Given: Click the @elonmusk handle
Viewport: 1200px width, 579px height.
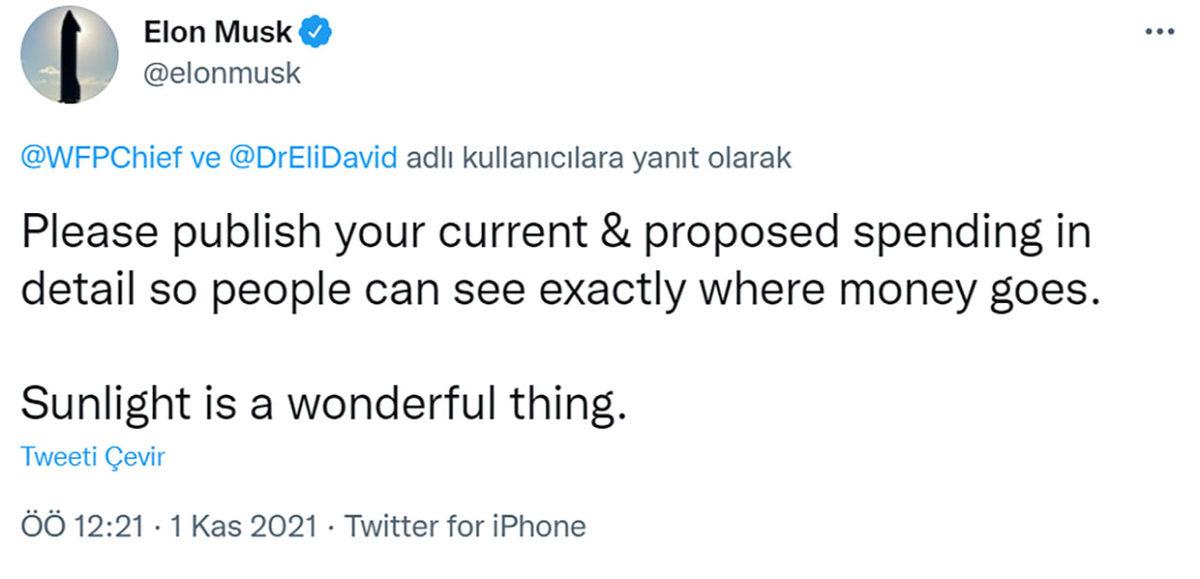Looking at the screenshot, I should pyautogui.click(x=221, y=72).
